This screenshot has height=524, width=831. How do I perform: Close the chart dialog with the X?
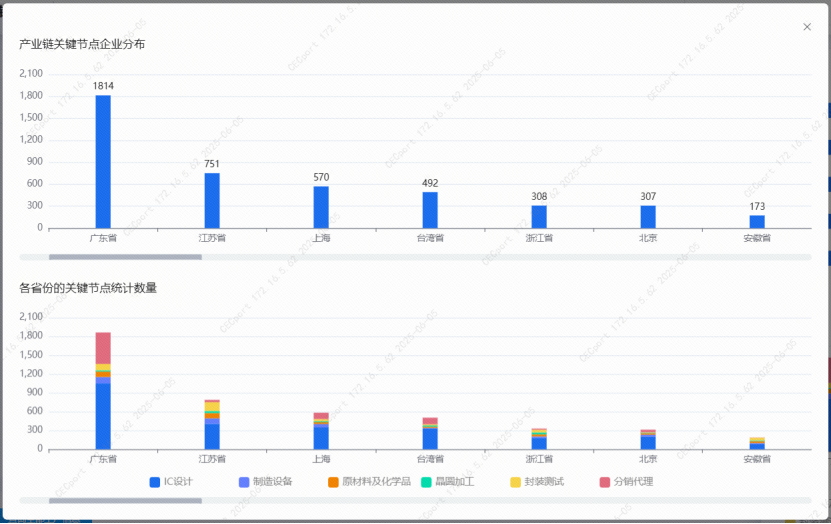tap(807, 27)
